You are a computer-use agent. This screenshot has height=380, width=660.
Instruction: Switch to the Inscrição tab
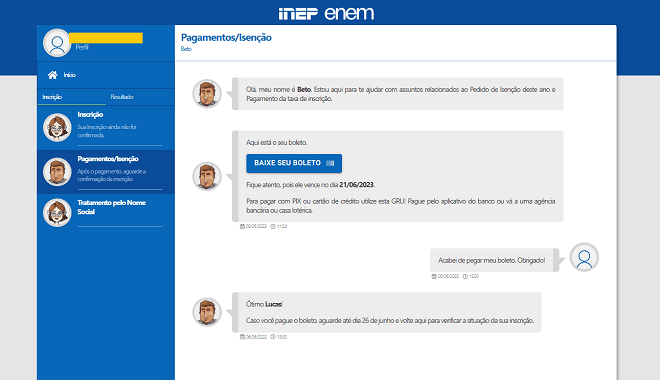52,97
